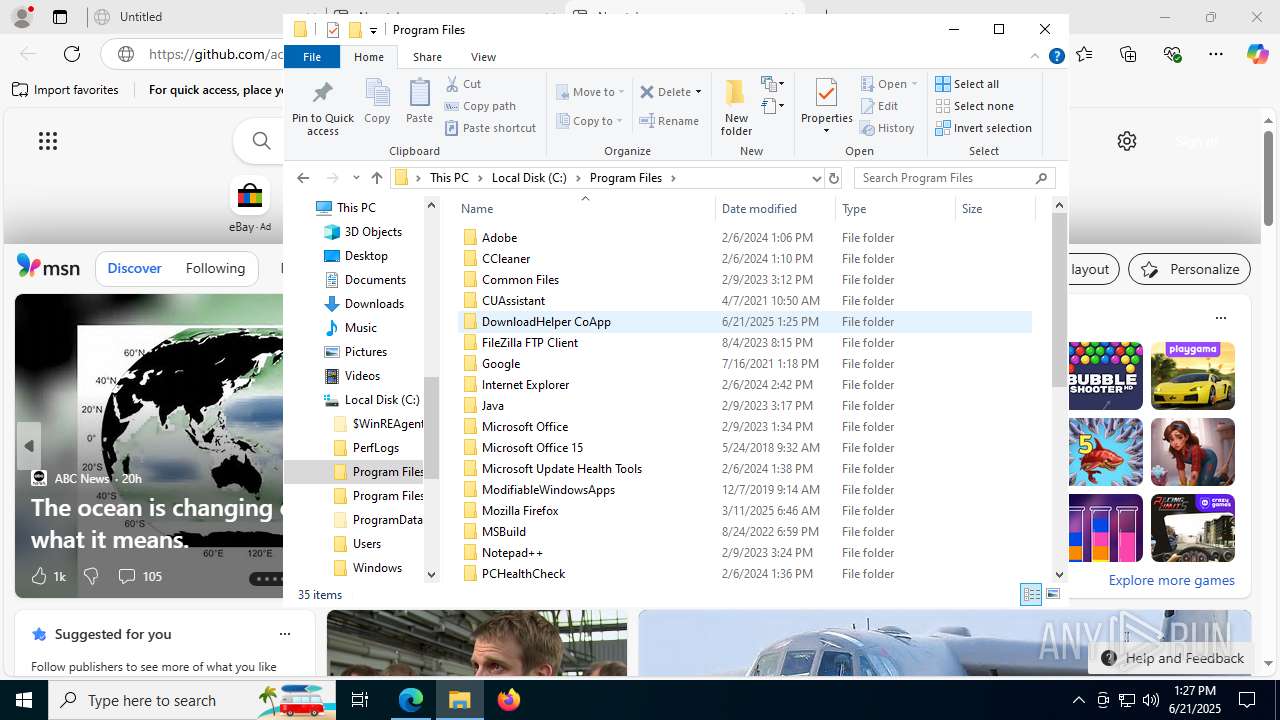Viewport: 1280px width, 720px height.
Task: Click the Windows Start button
Action: (24, 700)
